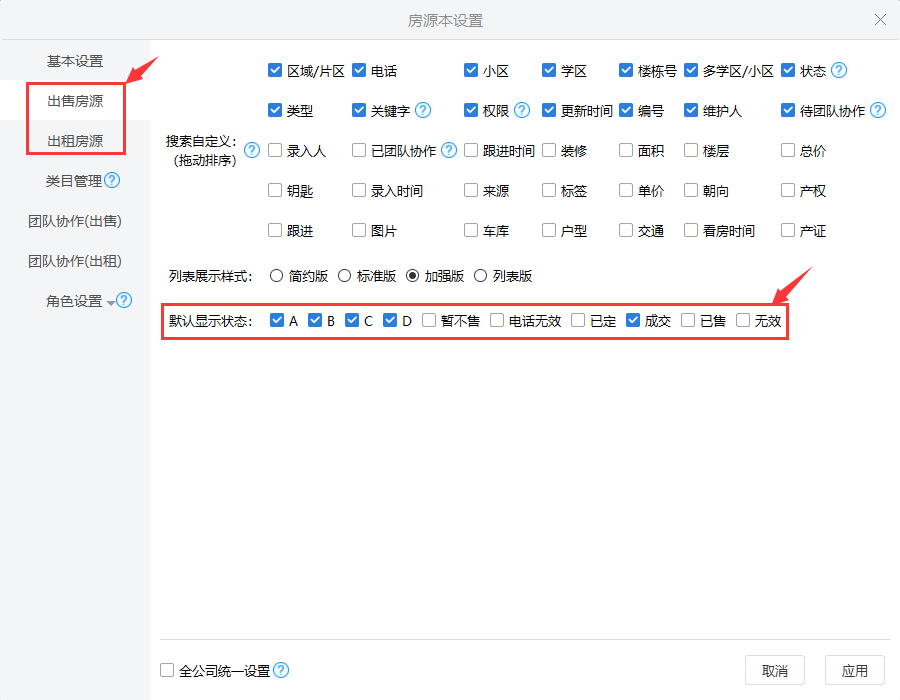
Task: Check 电话无效 default status
Action: (x=497, y=320)
